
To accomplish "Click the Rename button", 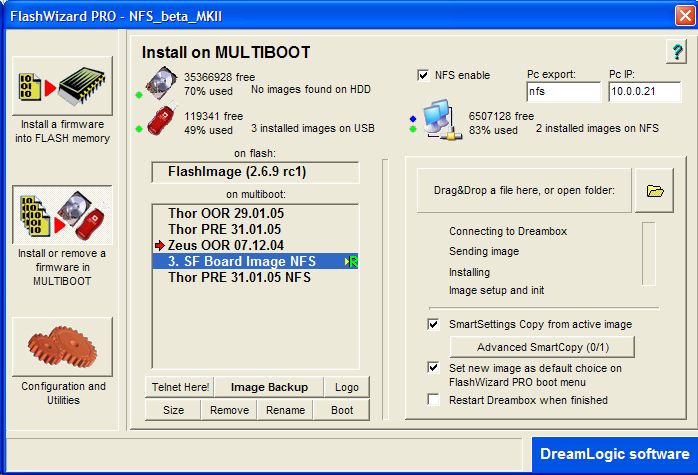I will tap(285, 410).
